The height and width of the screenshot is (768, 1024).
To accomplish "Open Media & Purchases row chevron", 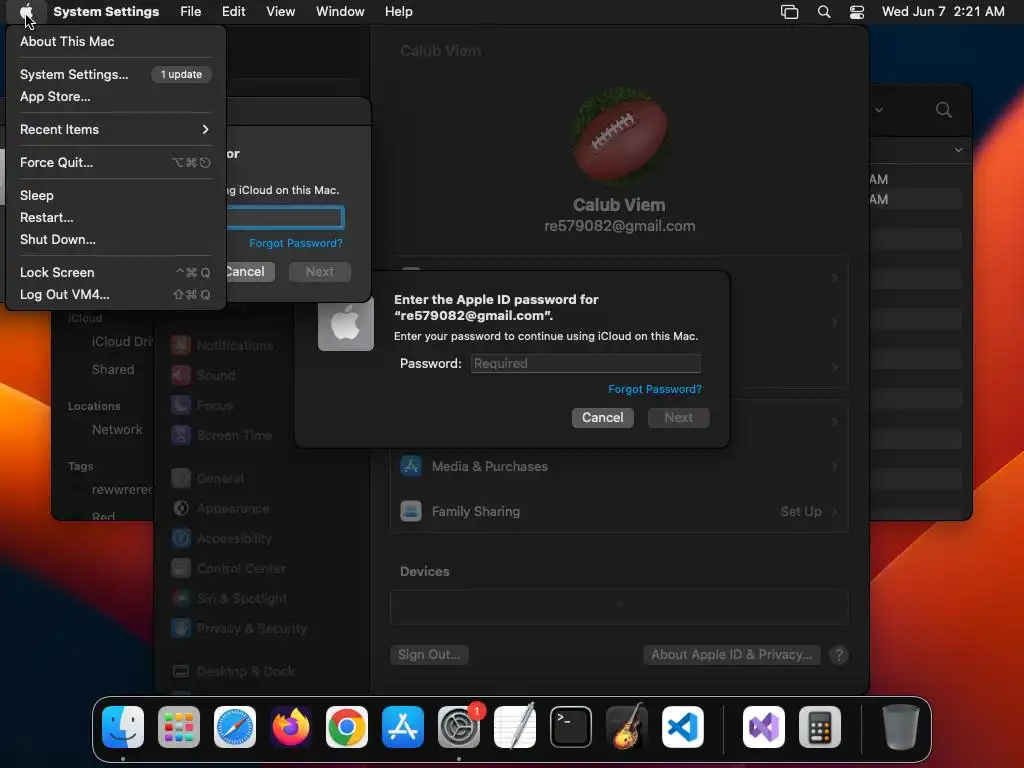I will tap(835, 466).
